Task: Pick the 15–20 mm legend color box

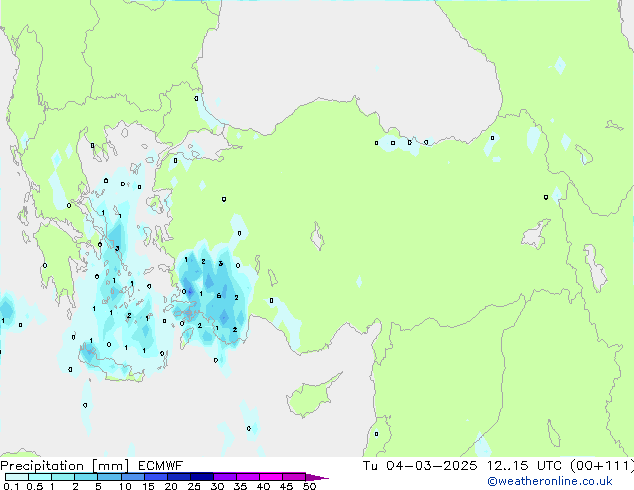Action: click(155, 477)
